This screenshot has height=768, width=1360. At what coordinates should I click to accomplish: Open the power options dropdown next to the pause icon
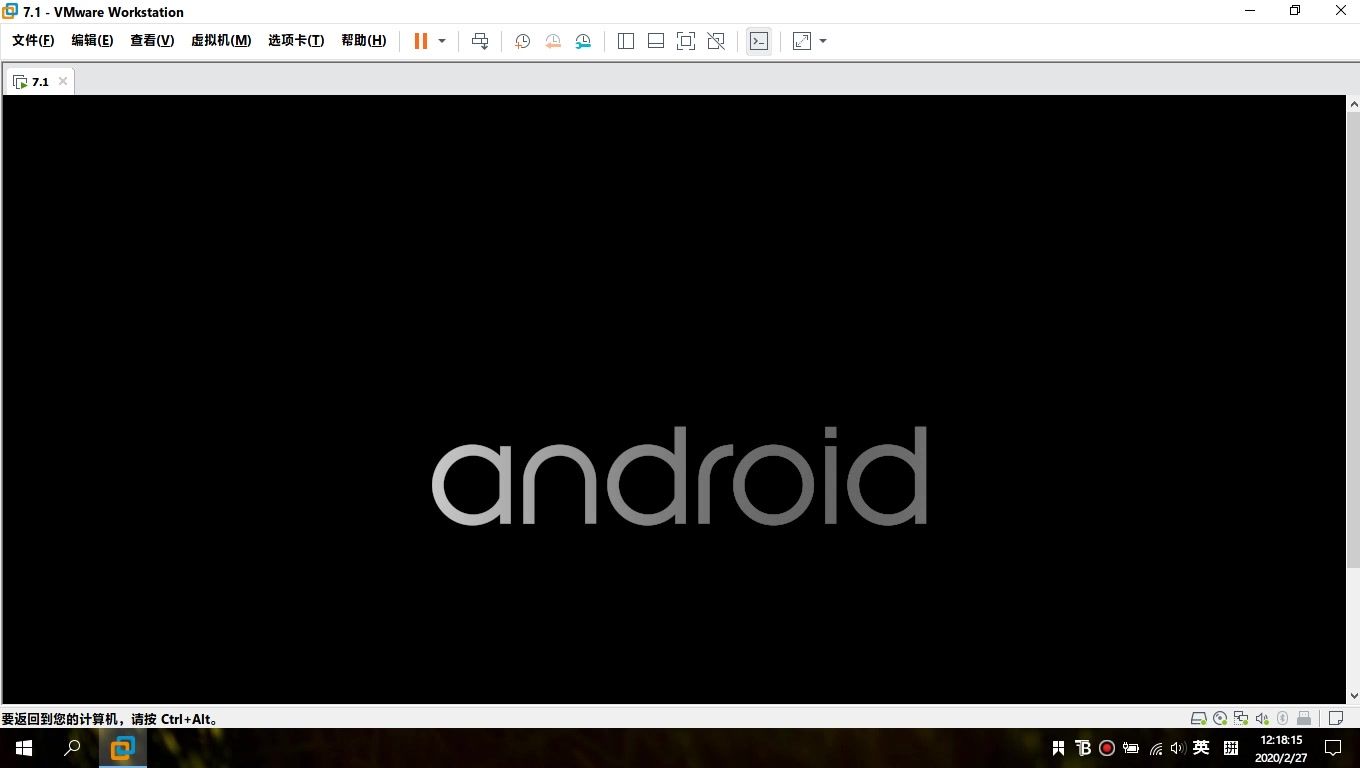(442, 41)
